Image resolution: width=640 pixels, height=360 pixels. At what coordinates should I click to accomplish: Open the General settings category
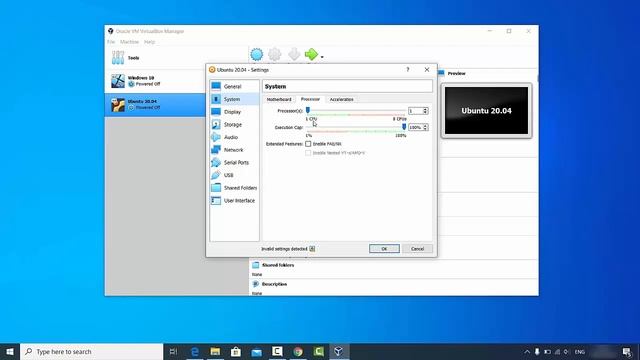click(234, 87)
